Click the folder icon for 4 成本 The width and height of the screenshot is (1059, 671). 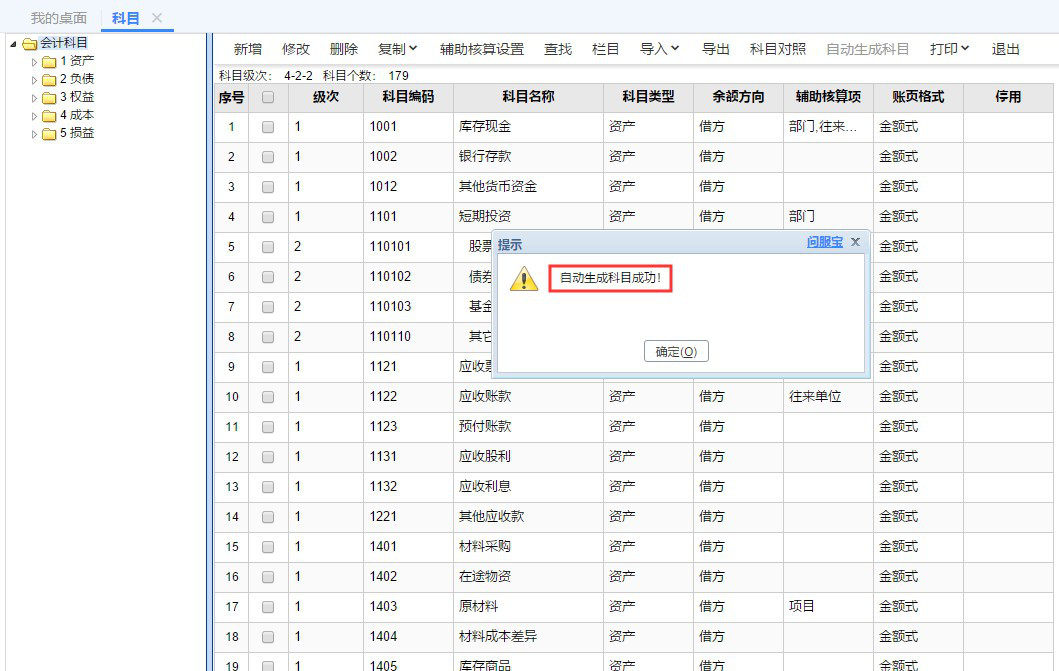click(49, 116)
